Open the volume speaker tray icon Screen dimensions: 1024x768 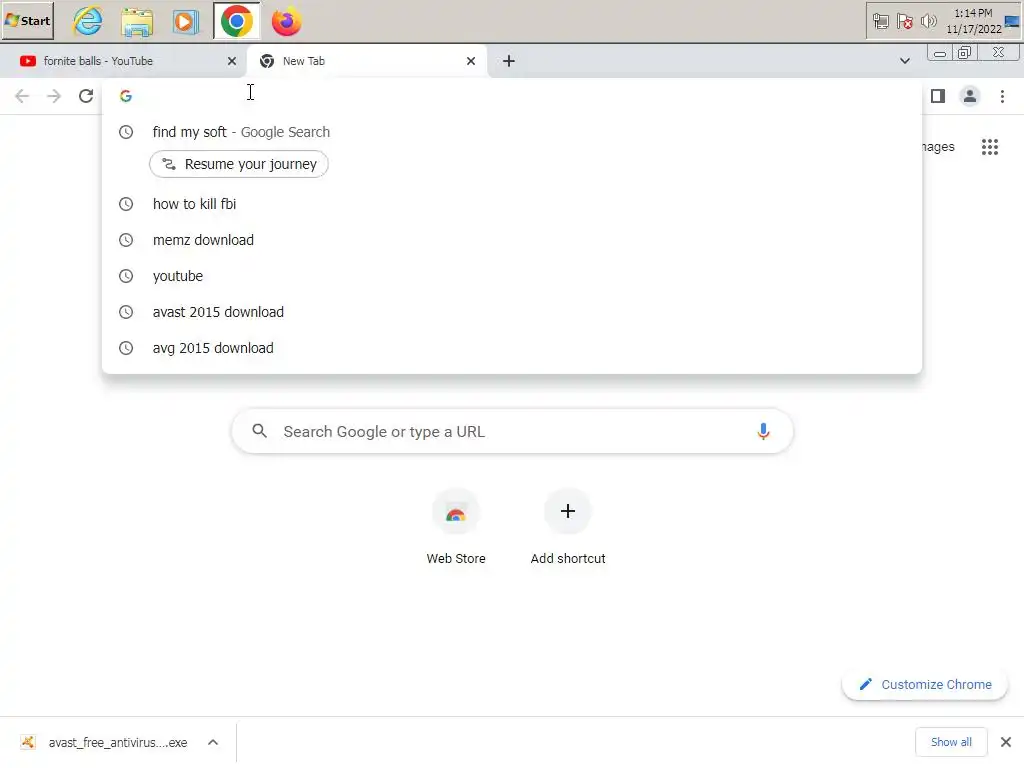tap(928, 22)
